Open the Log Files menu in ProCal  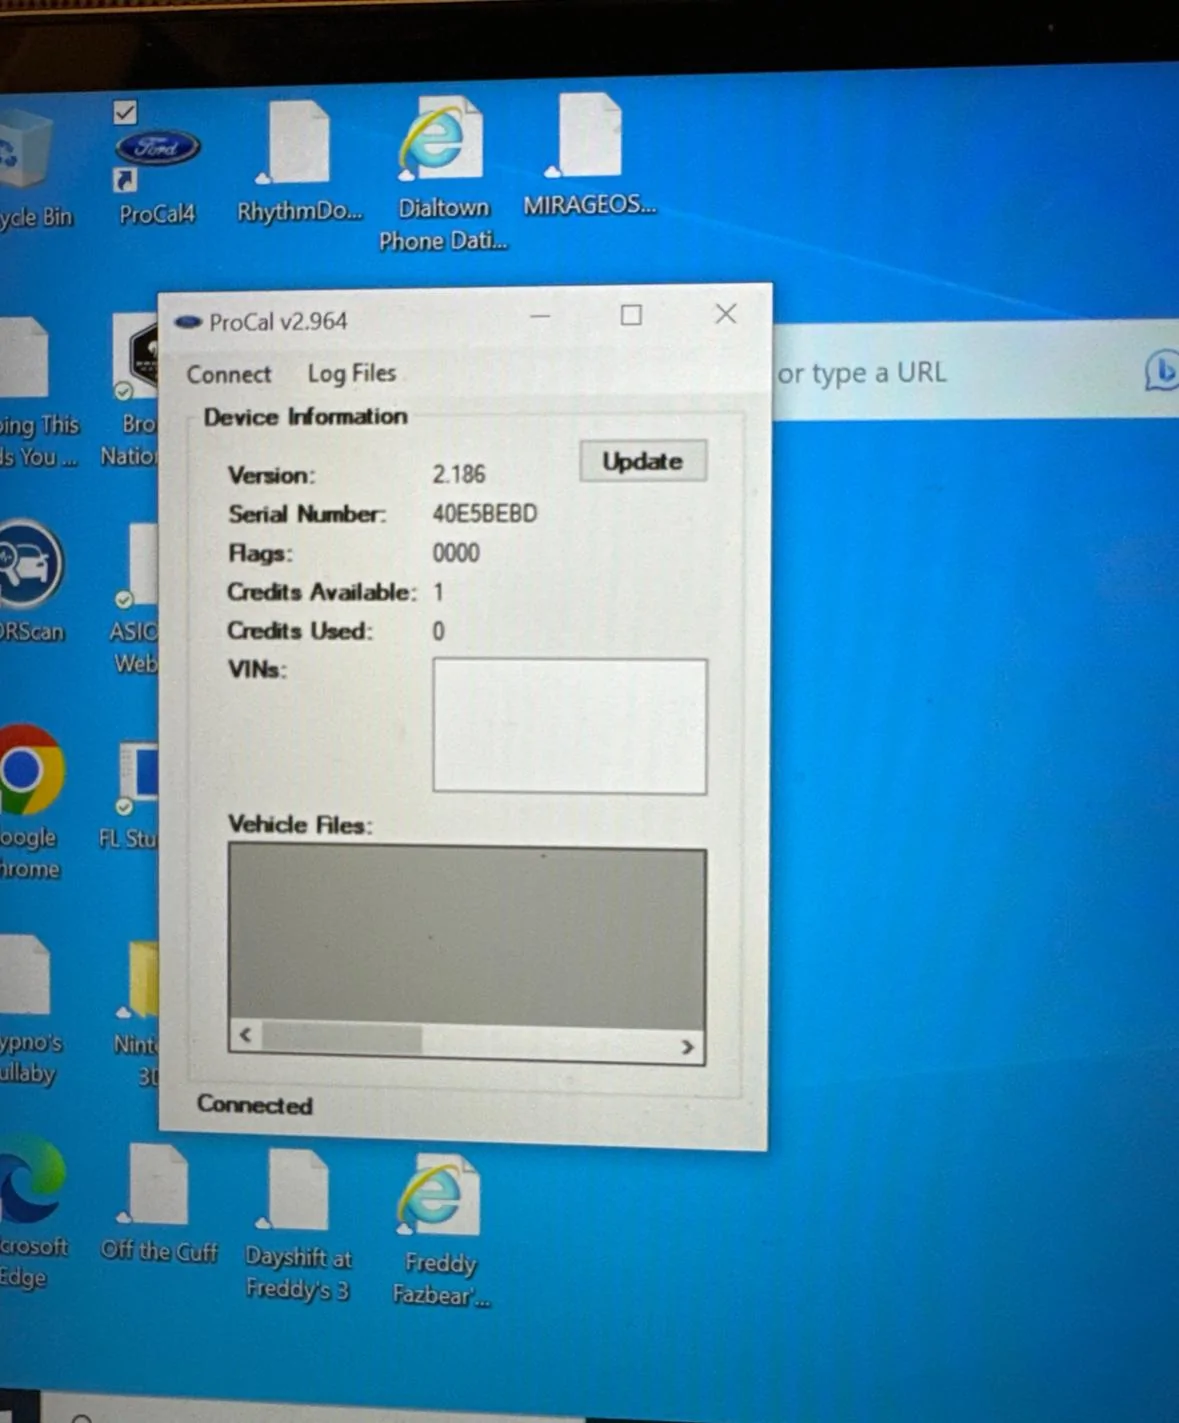coord(352,373)
